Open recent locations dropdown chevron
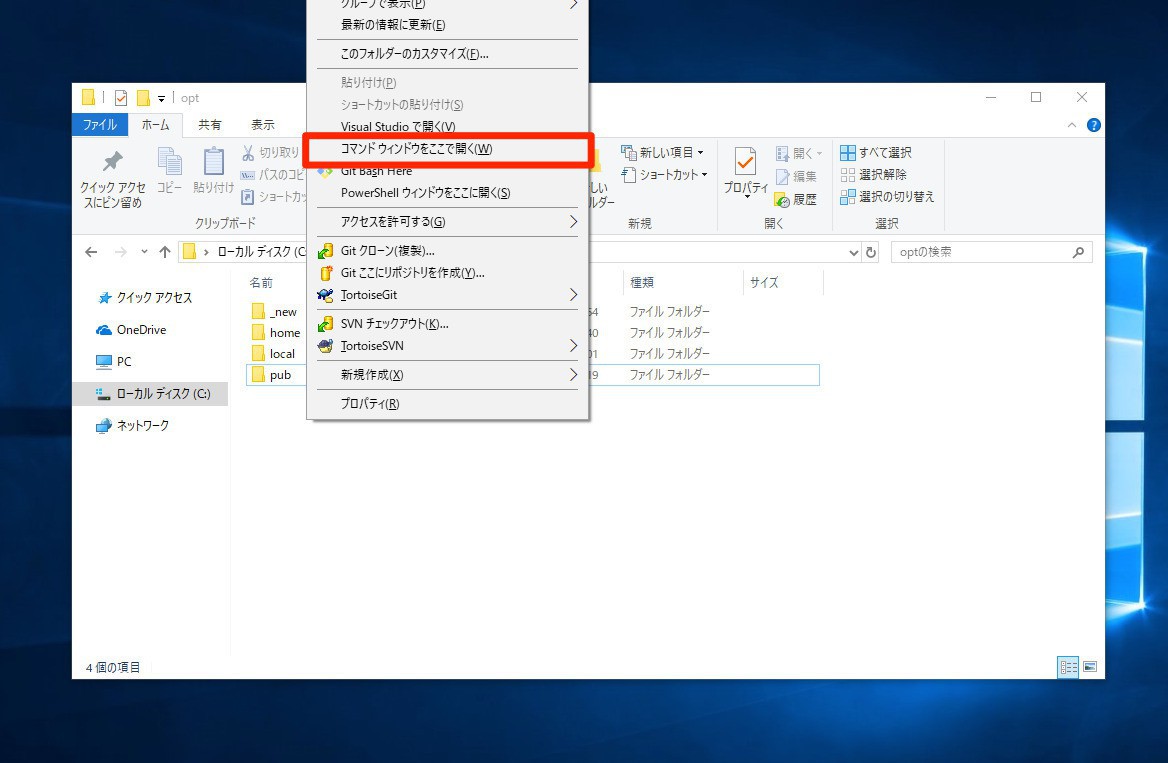This screenshot has width=1168, height=763. point(144,252)
